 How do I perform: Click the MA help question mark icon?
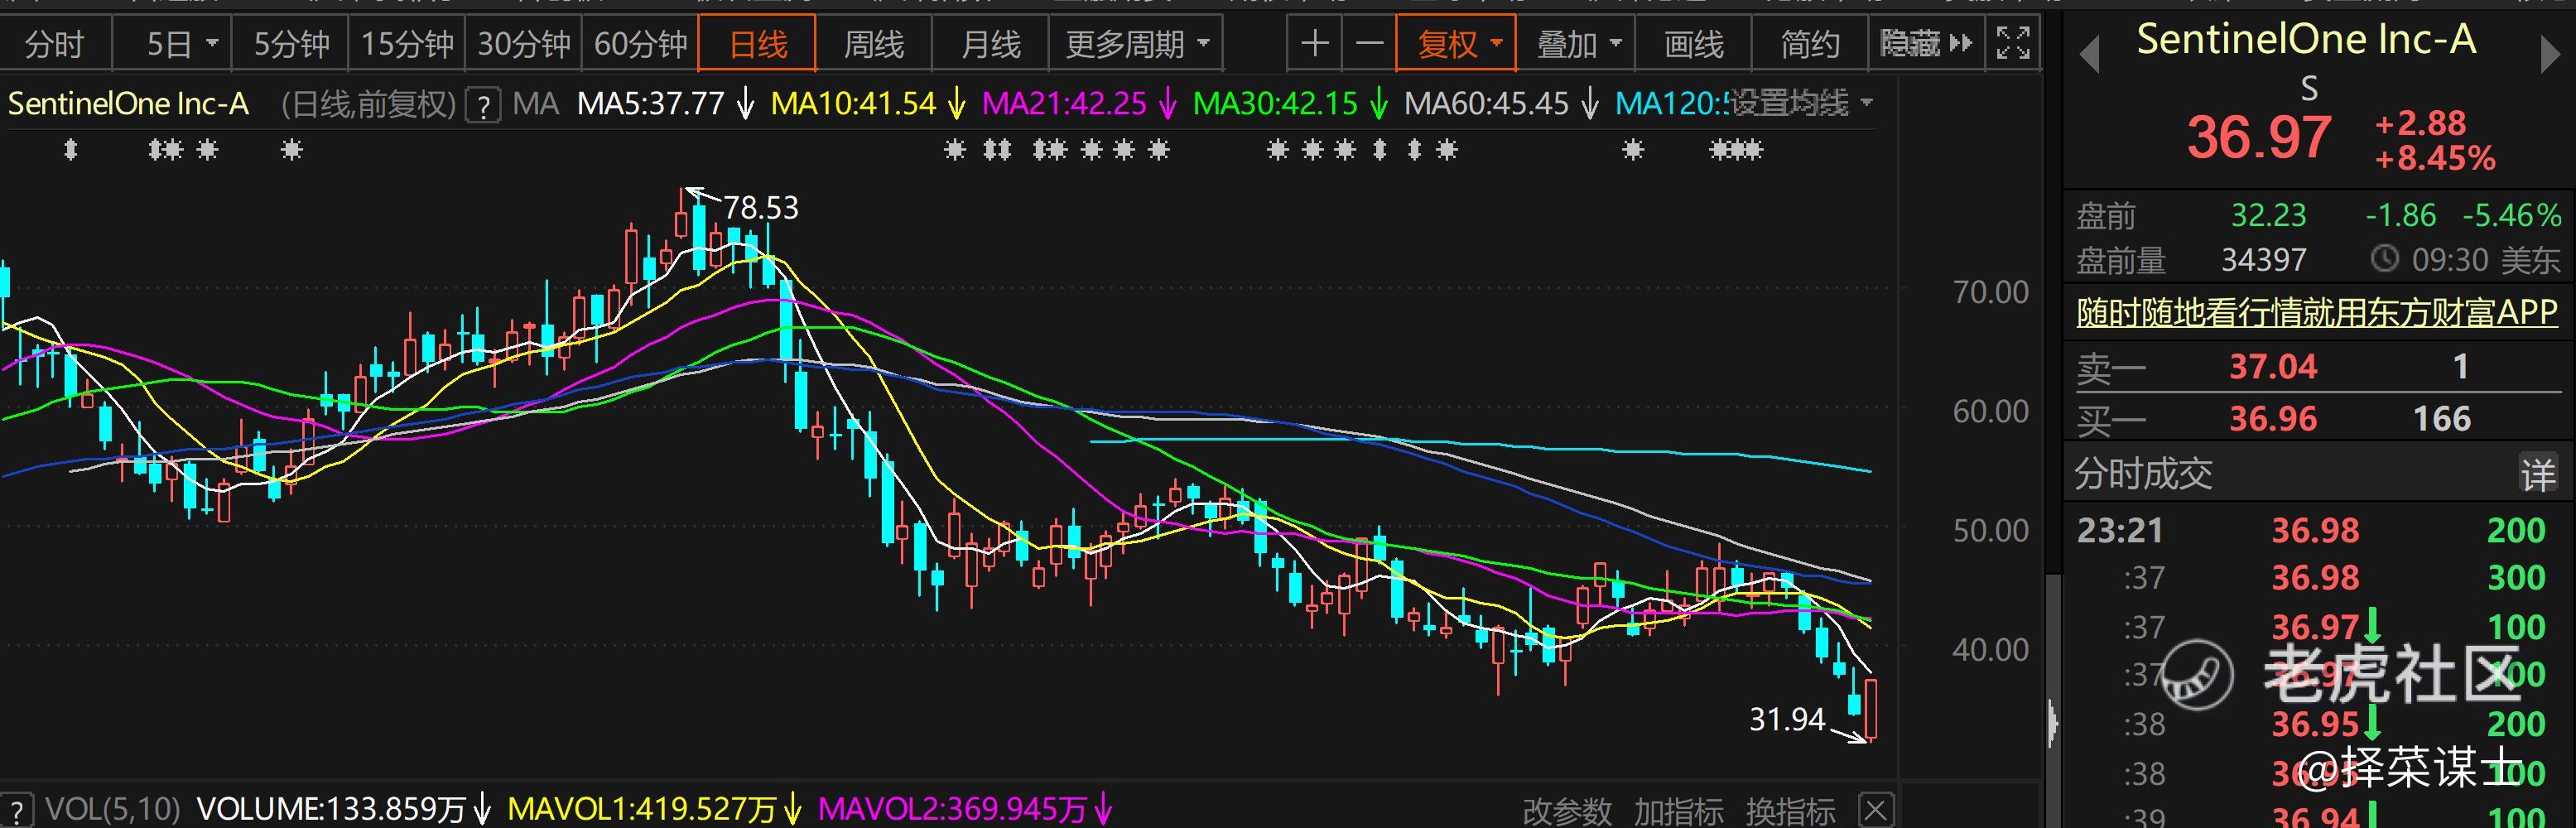coord(484,105)
